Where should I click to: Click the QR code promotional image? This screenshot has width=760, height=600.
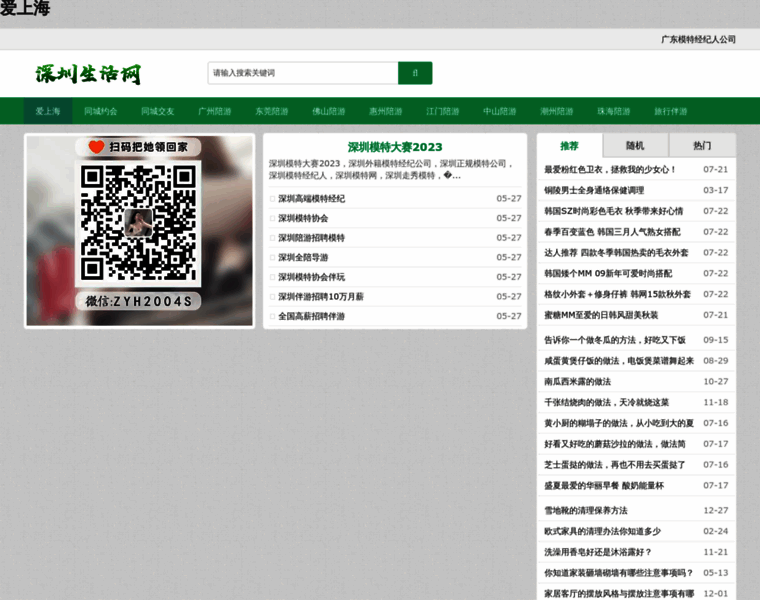coord(138,230)
